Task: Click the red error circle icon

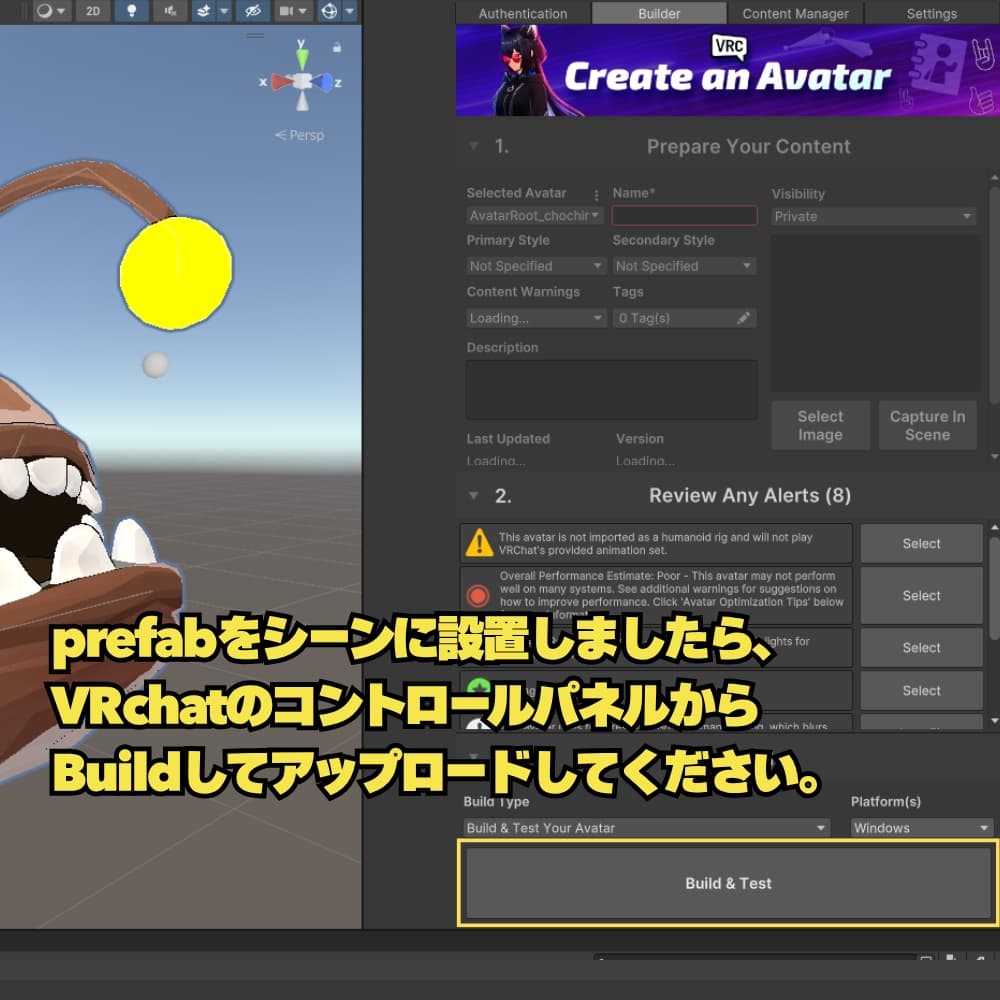Action: pos(478,596)
